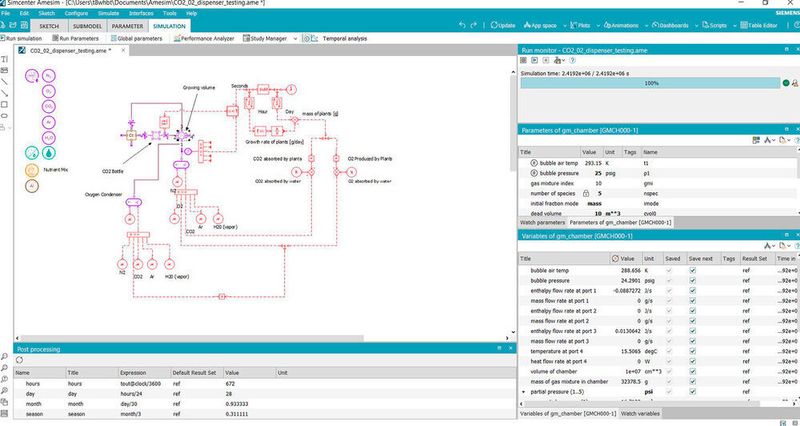The height and width of the screenshot is (426, 800).
Task: Select the rectangle drawing tool in left sidebar
Action: coord(5,104)
